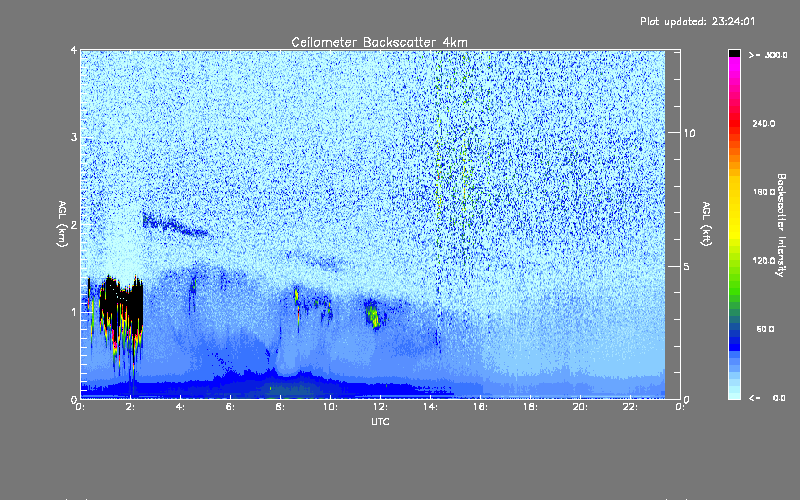Click the '60.0' colorbar label

[x=765, y=329]
